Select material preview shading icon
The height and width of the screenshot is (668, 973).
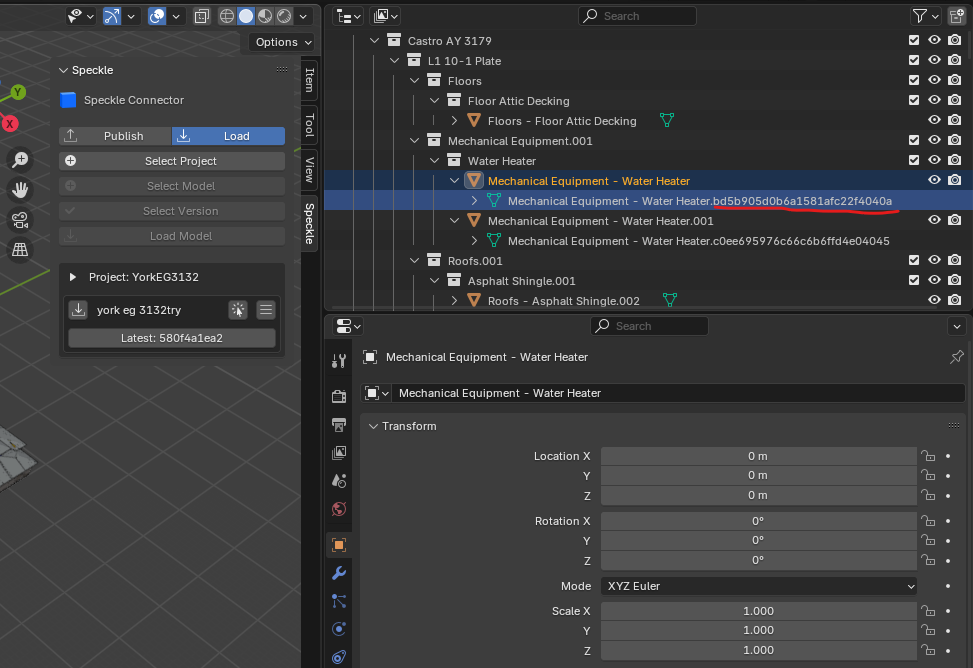(265, 16)
